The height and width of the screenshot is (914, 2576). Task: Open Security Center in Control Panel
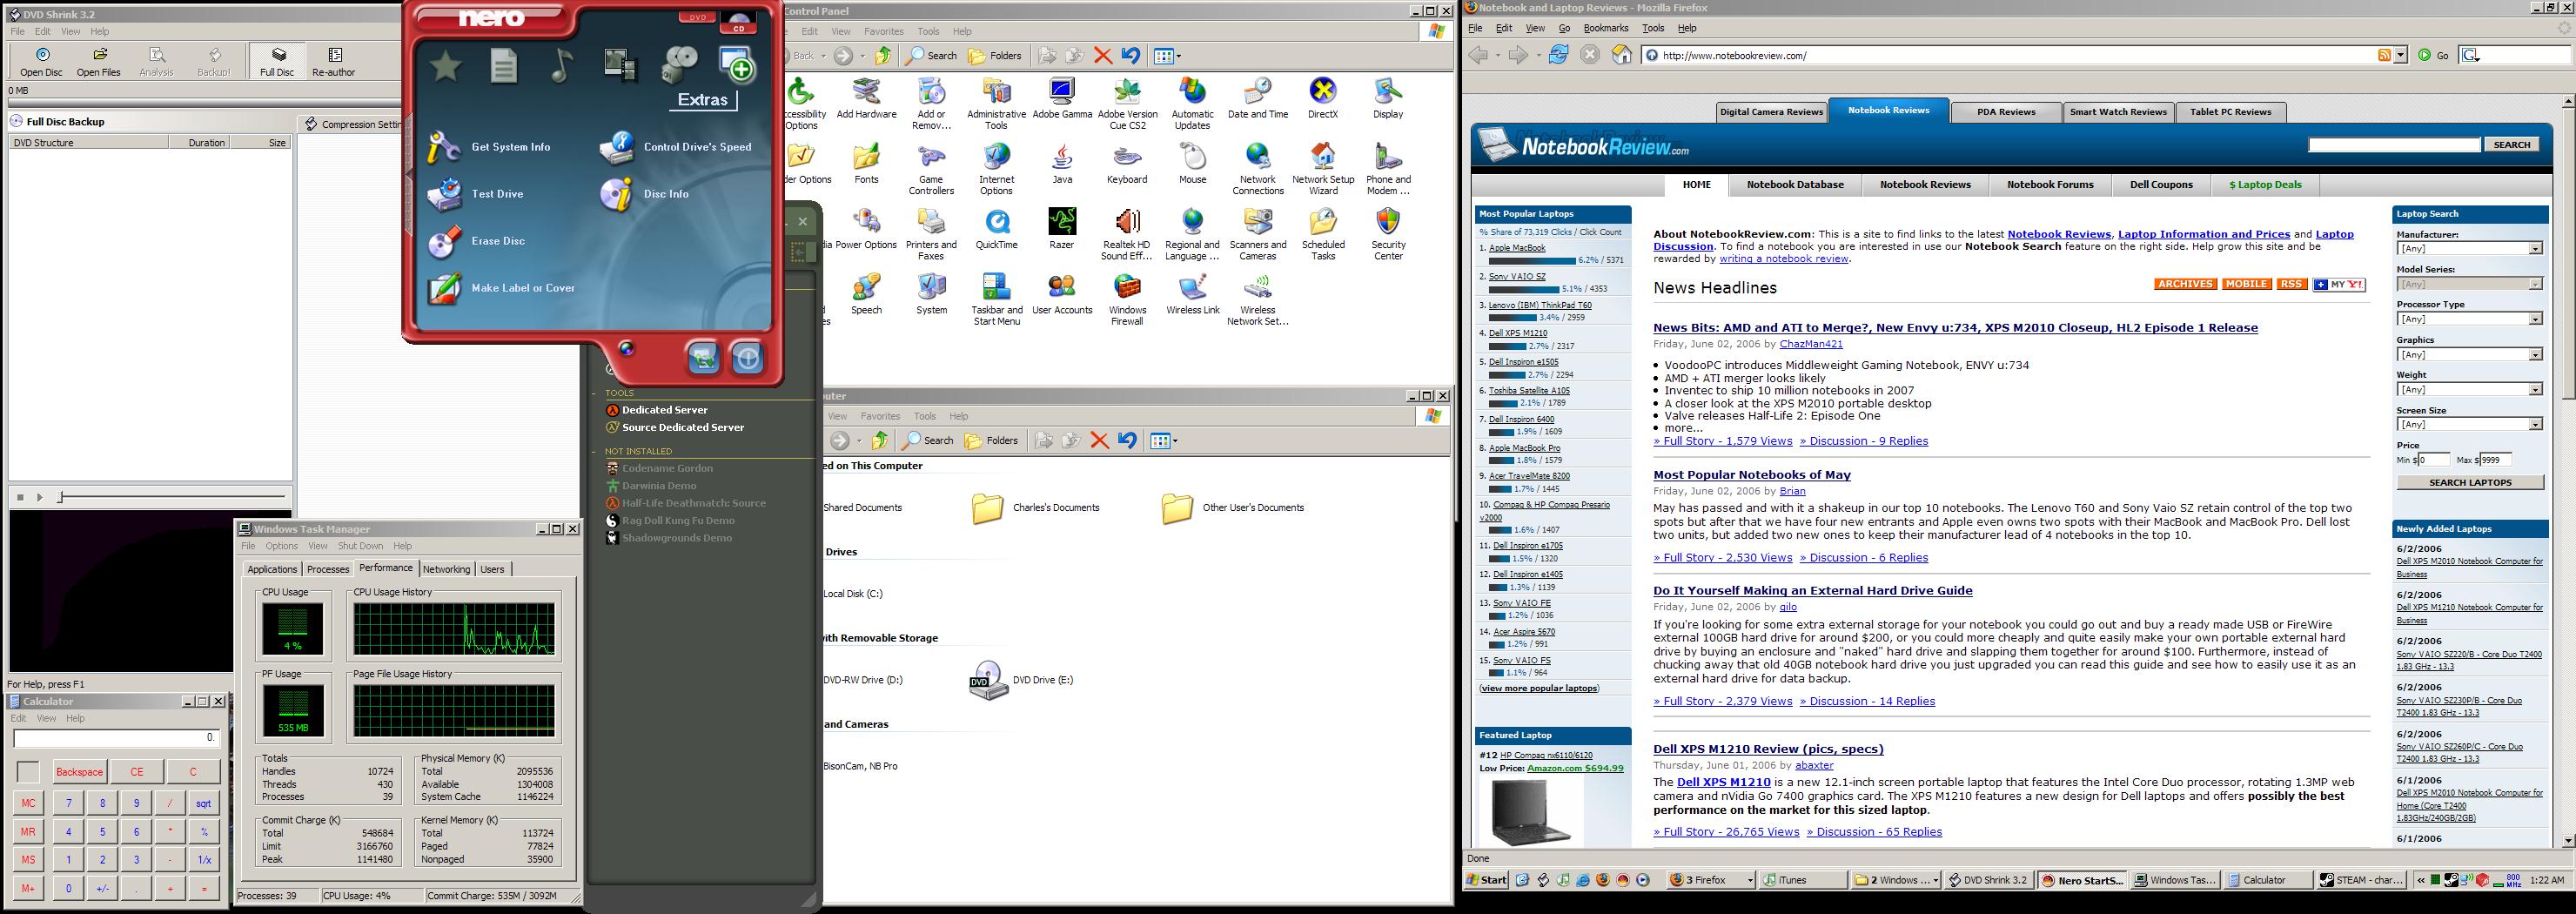click(1388, 235)
